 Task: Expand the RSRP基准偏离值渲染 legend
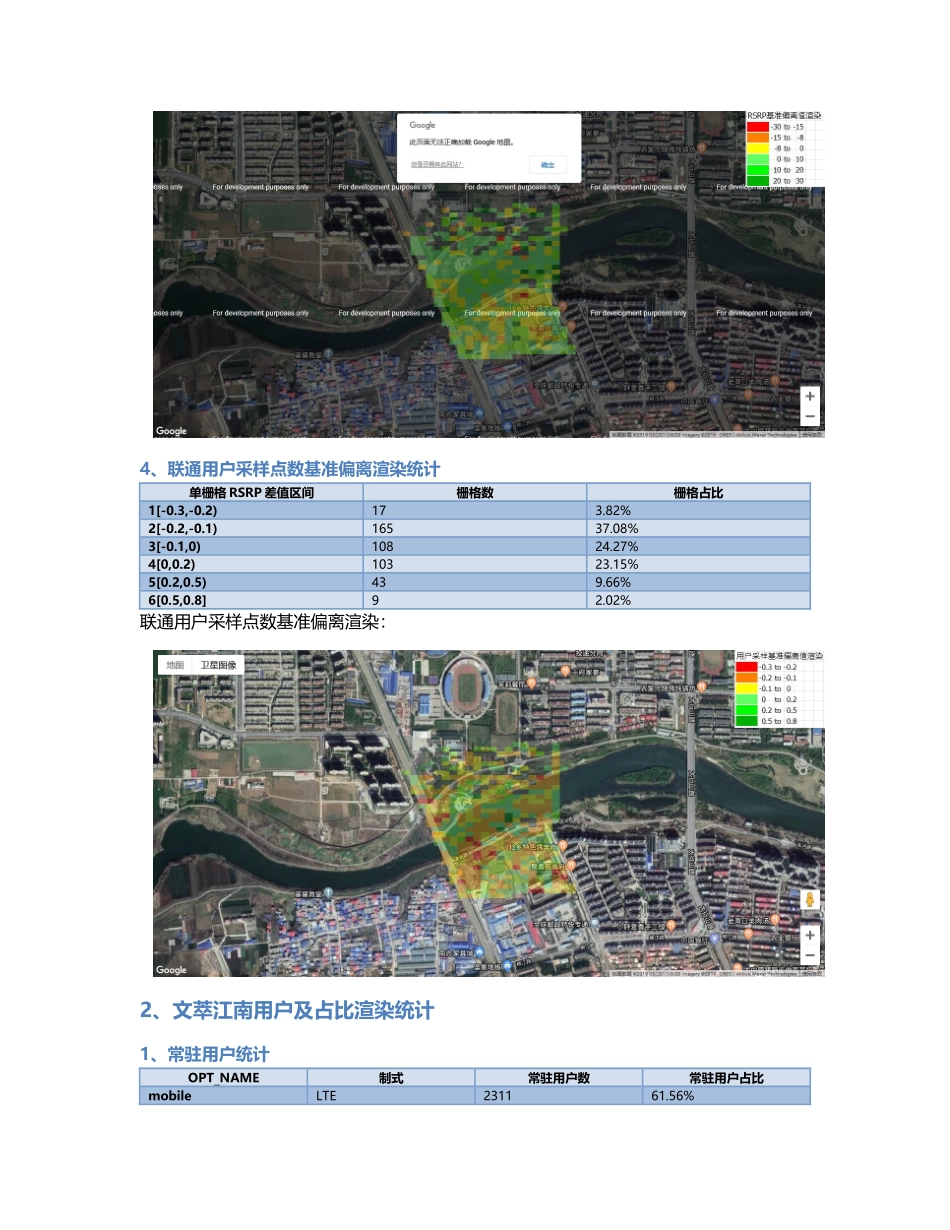[x=782, y=114]
